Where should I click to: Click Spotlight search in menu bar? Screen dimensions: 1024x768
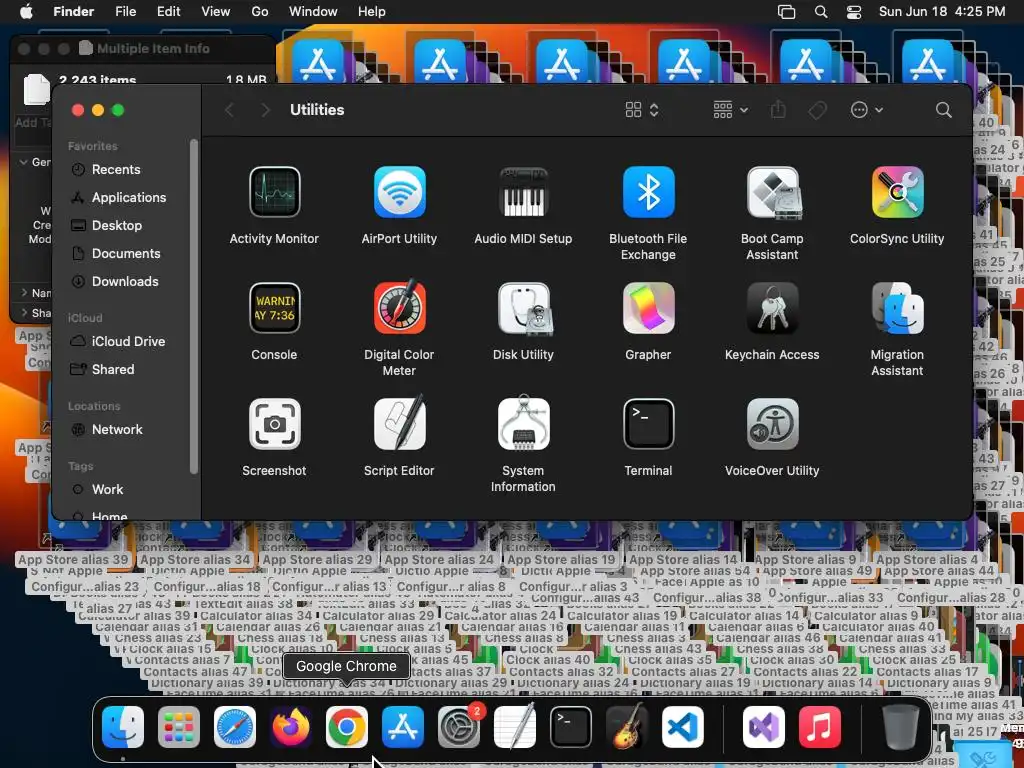tap(821, 11)
